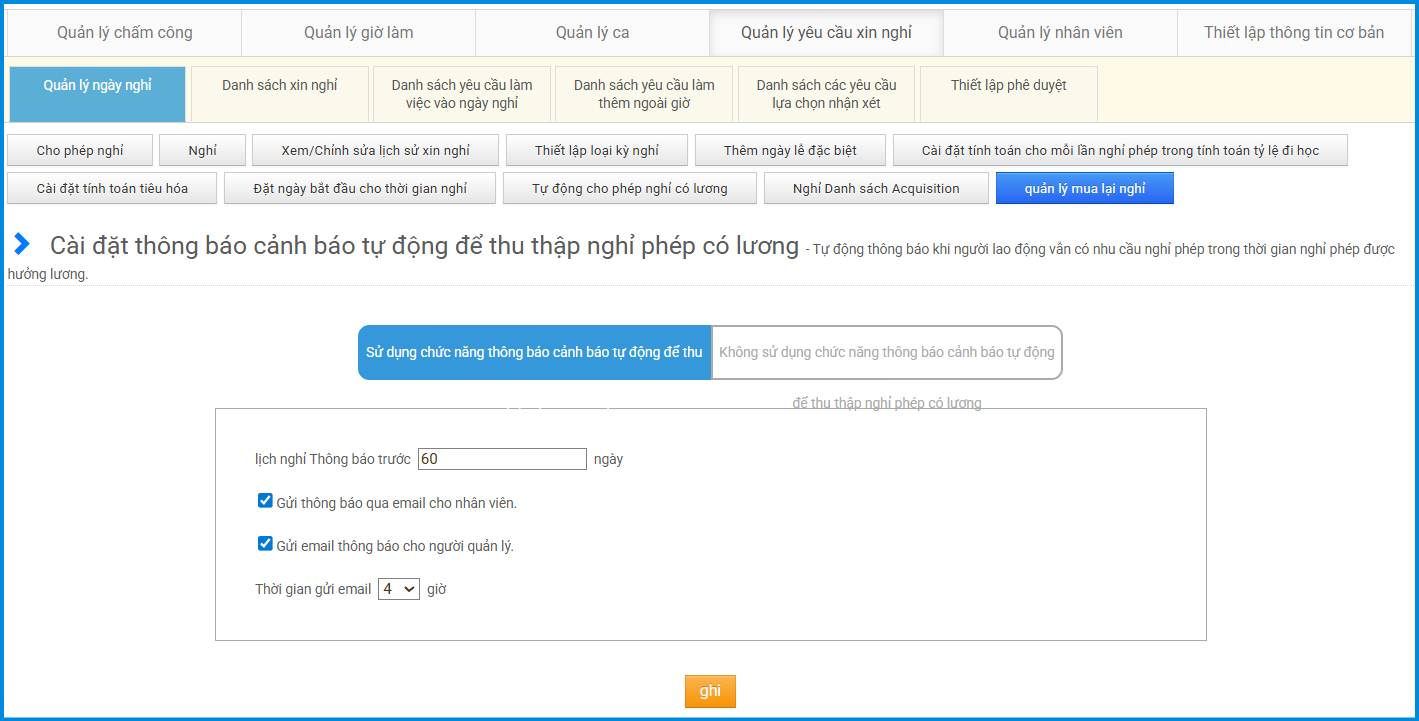Viewport: 1419px width, 721px height.
Task: Open 'Thêm ngày lễ đặc biệt'
Action: (790, 150)
